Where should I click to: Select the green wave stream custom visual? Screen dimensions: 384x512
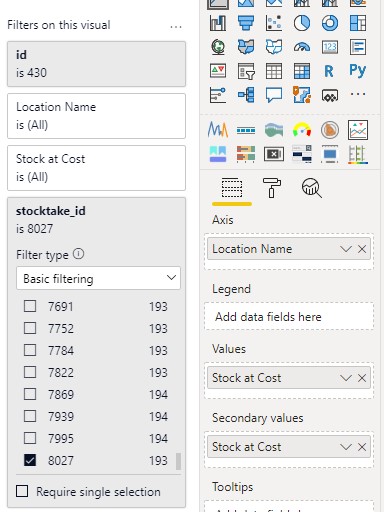(x=274, y=130)
